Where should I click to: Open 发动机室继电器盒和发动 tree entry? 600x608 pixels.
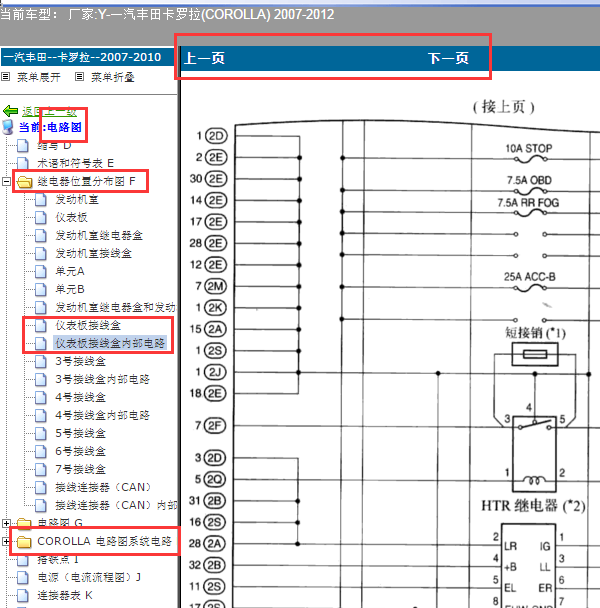(115, 307)
